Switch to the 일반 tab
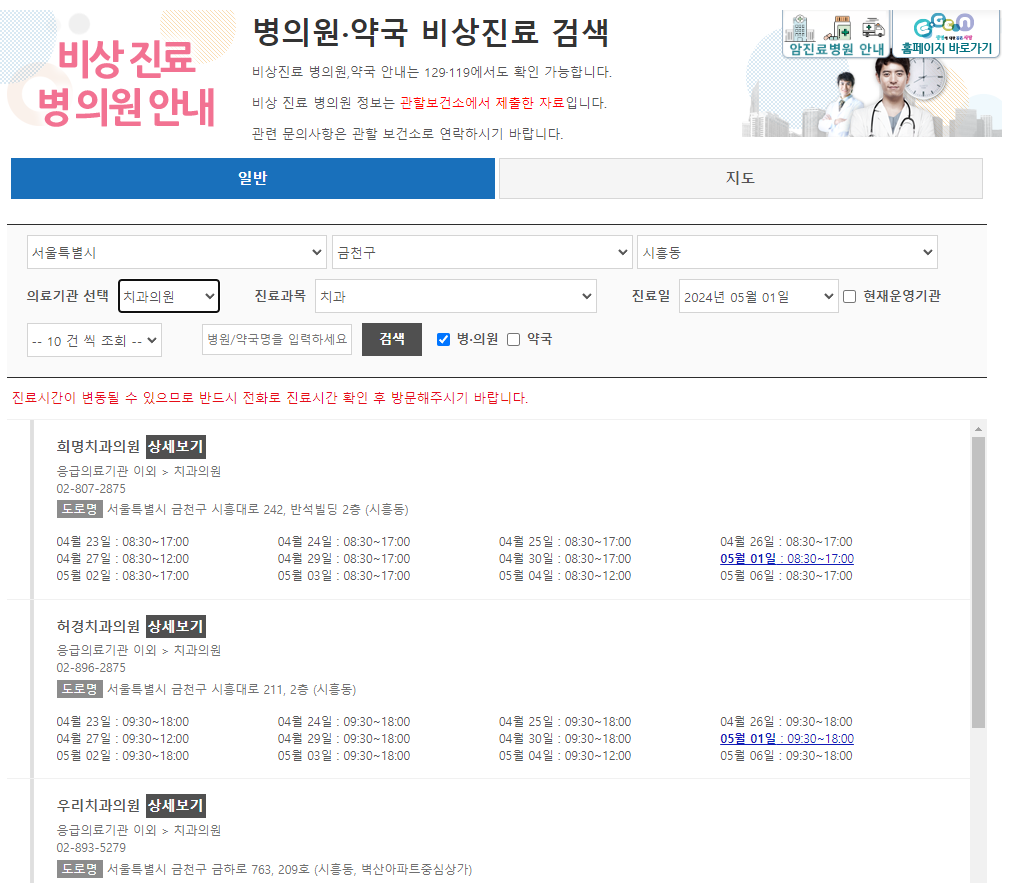The width and height of the screenshot is (1022, 883). point(253,178)
